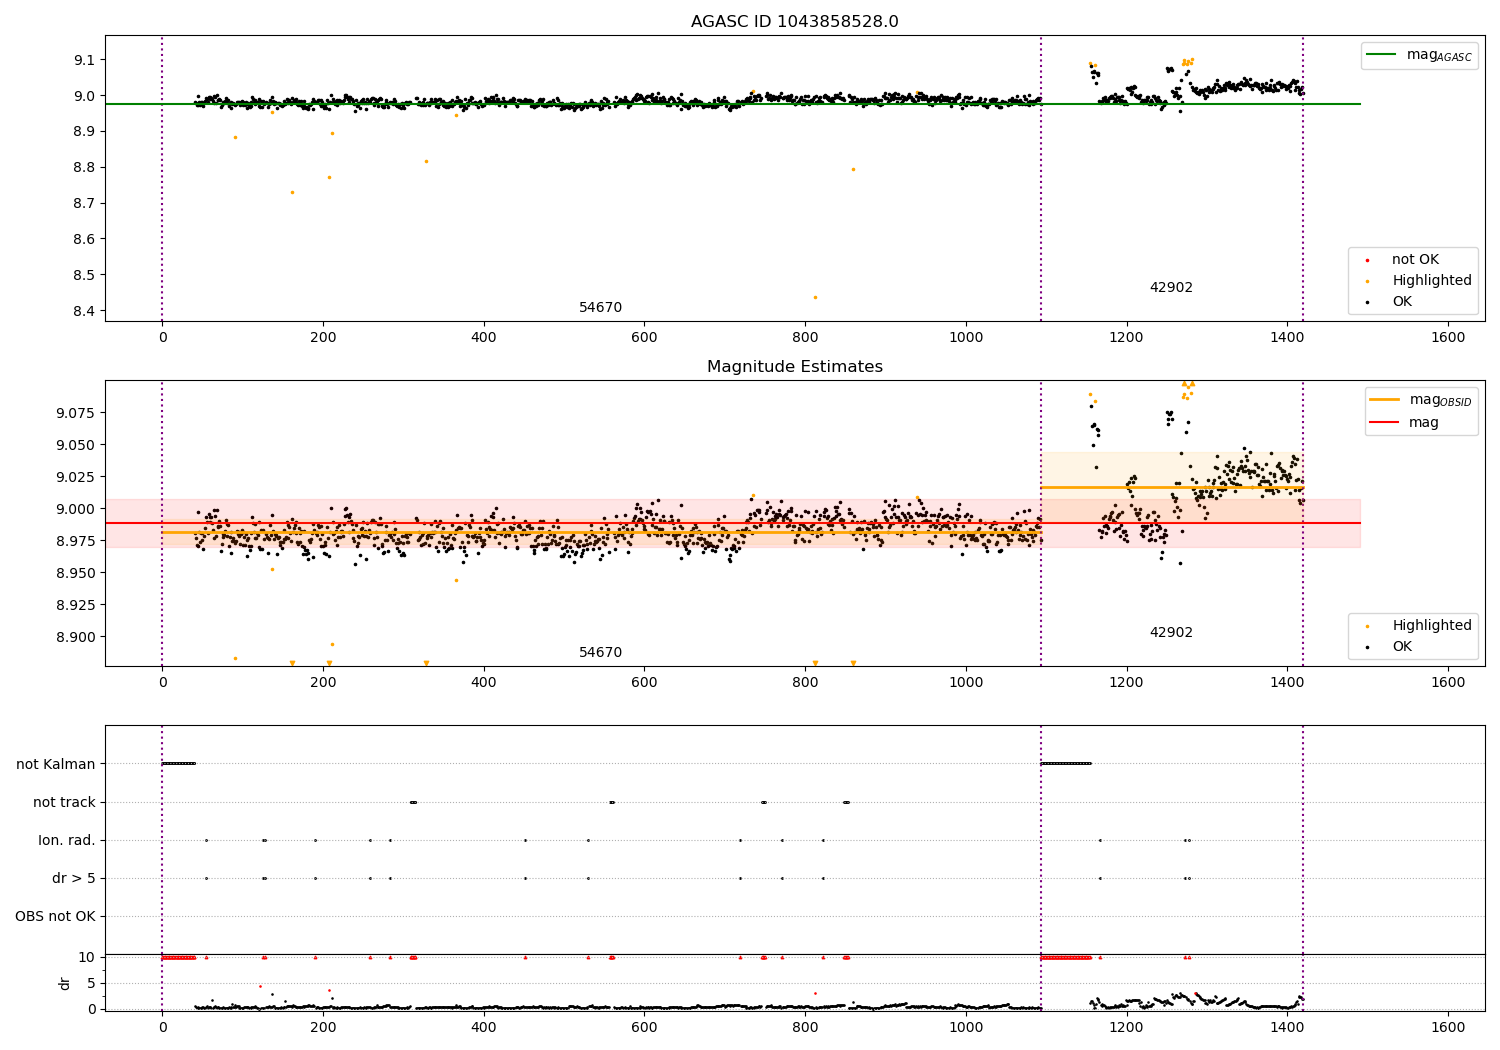This screenshot has width=1500, height=1050.
Task: Click '800' x-axis tick of top plot
Action: pyautogui.click(x=805, y=338)
